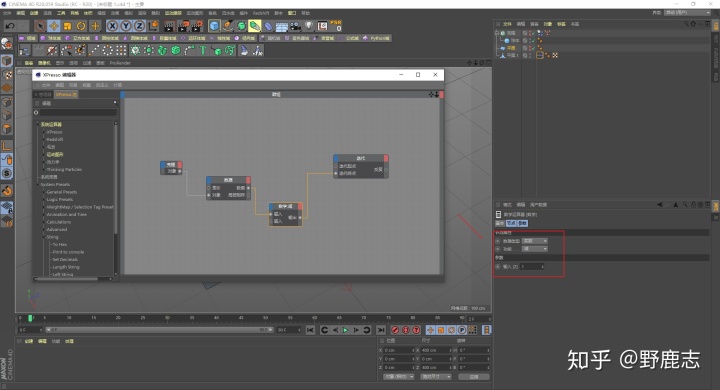Image resolution: width=720 pixels, height=390 pixels.
Task: Select the Rotate tool icon
Action: click(81, 26)
